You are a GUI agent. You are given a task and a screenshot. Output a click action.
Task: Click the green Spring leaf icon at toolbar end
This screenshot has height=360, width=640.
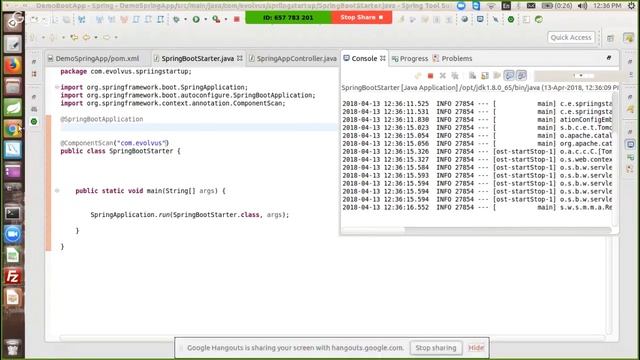(539, 19)
